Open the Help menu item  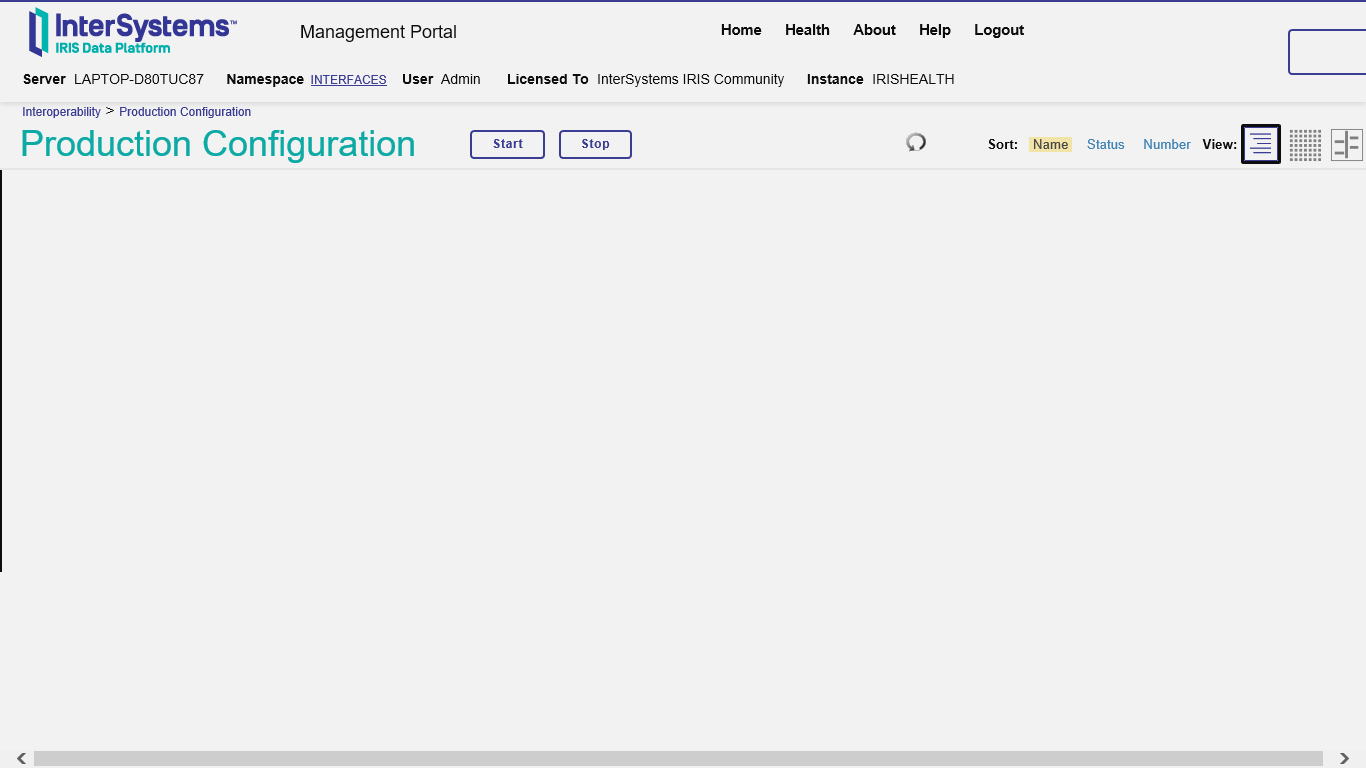(935, 30)
